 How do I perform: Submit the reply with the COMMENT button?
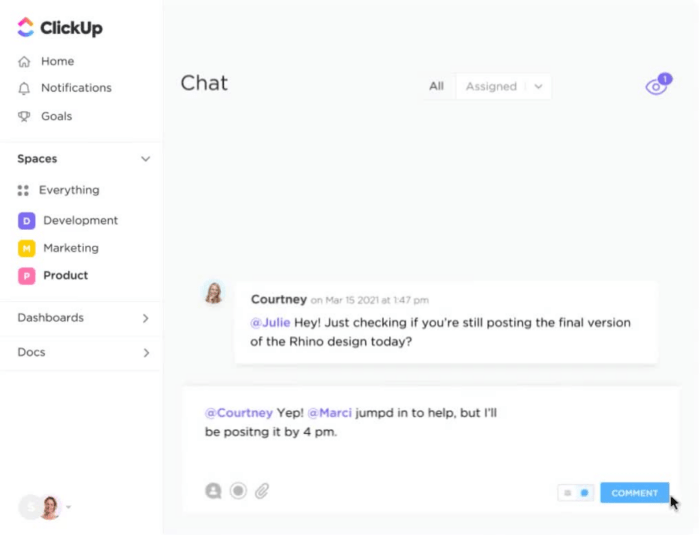(634, 493)
